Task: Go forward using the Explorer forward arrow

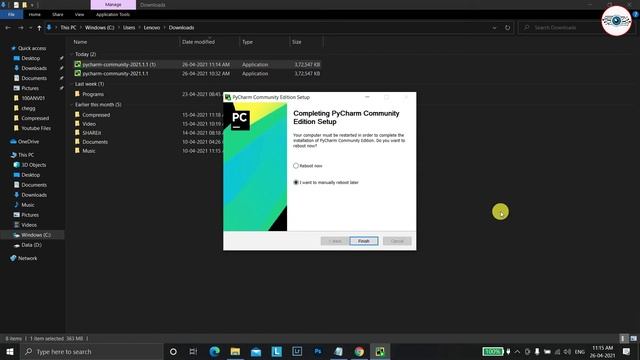Action: point(20,28)
